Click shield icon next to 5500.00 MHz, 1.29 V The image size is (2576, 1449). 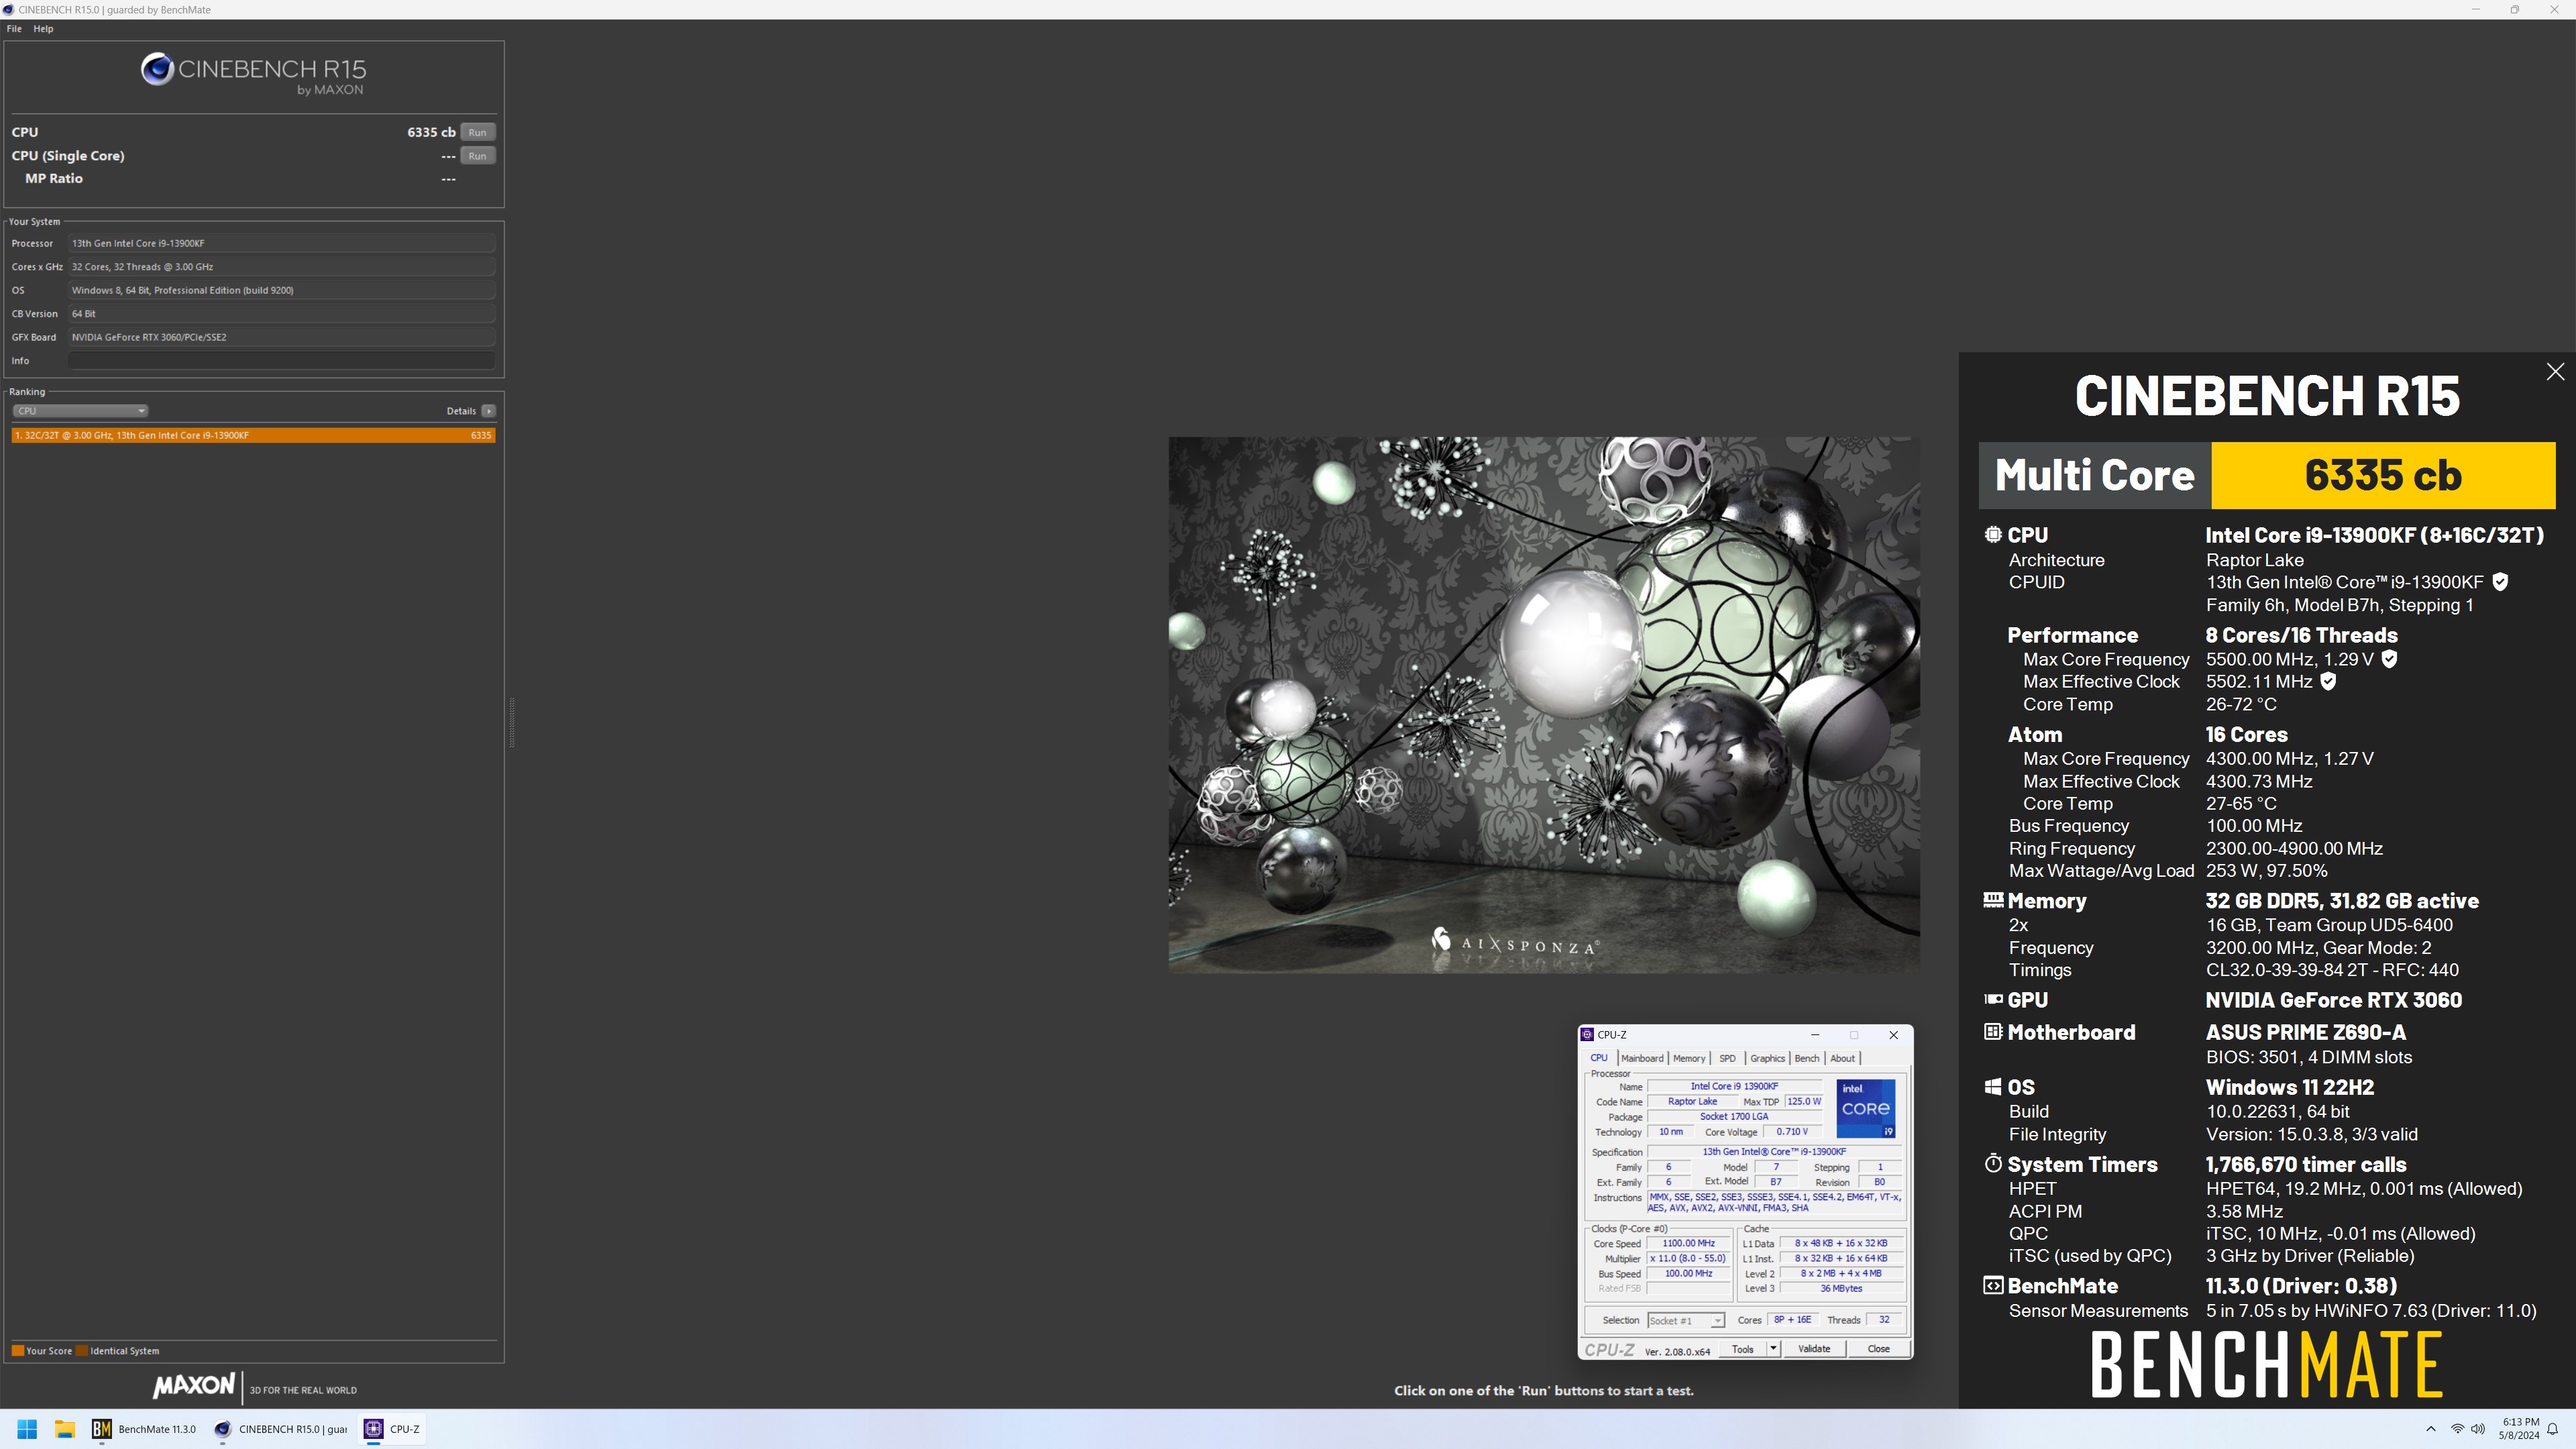[2389, 659]
